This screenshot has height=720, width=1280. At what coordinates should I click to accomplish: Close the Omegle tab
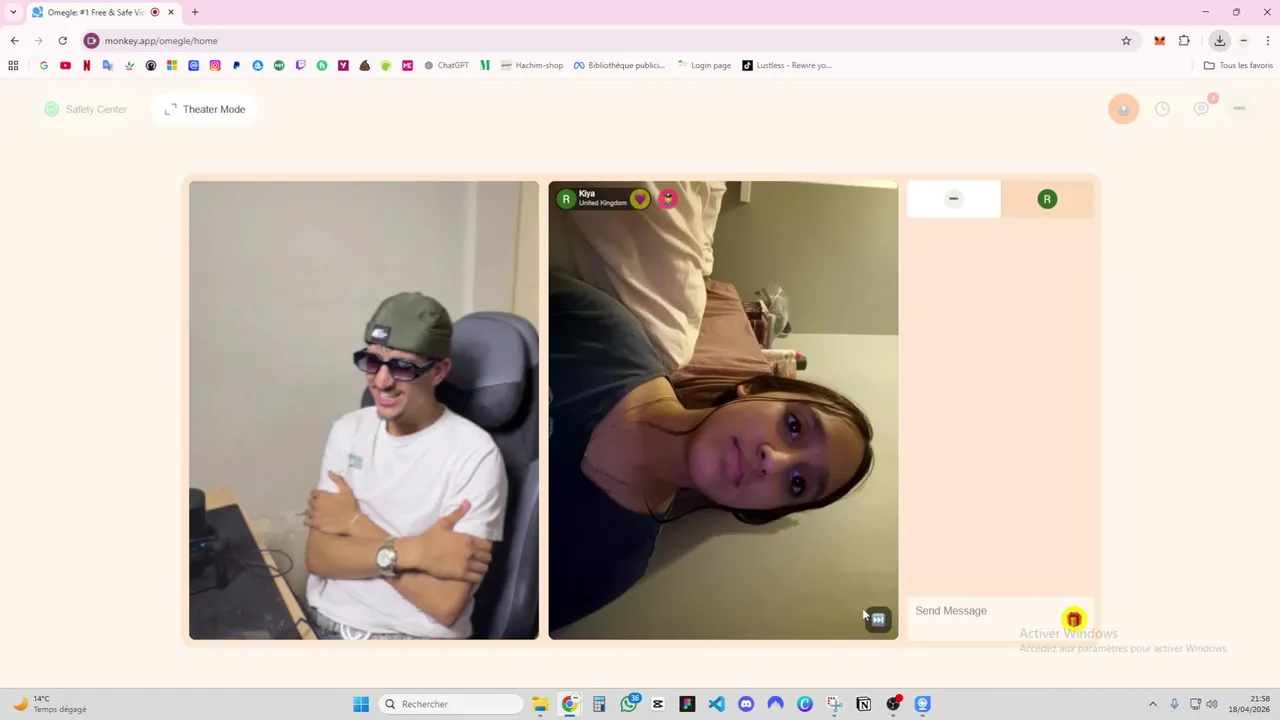pos(171,12)
